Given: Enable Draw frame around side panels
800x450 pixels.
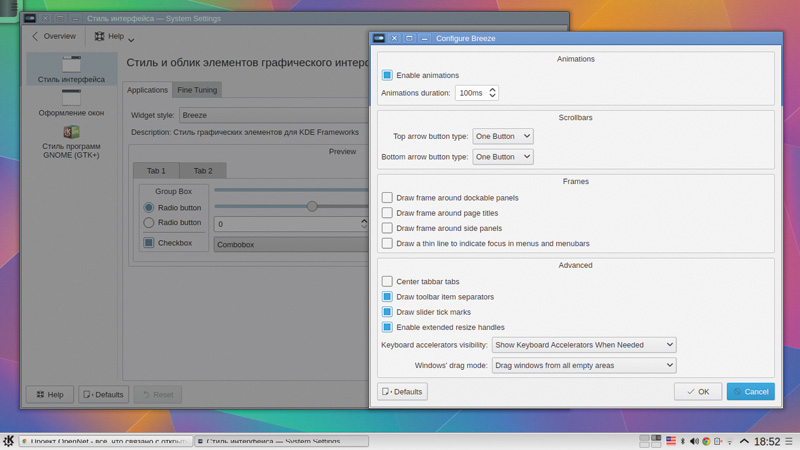Looking at the screenshot, I should coord(387,228).
